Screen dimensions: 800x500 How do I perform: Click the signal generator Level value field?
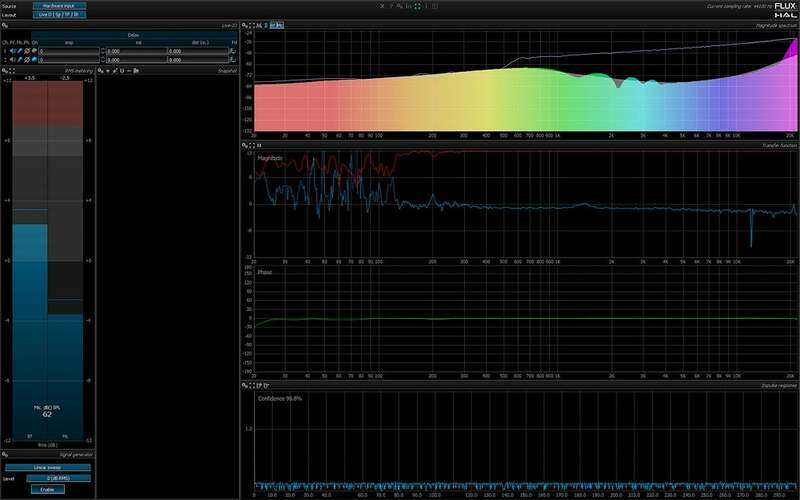tap(59, 479)
